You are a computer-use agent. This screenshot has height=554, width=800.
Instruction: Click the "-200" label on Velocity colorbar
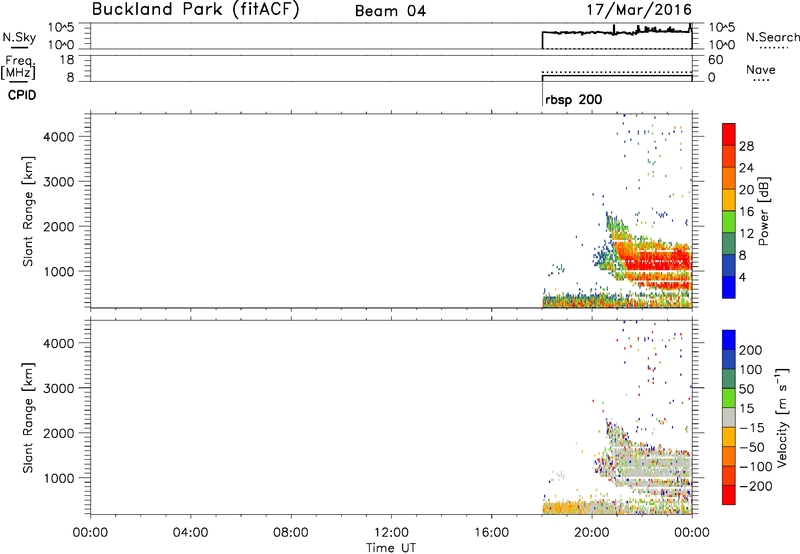coord(756,486)
